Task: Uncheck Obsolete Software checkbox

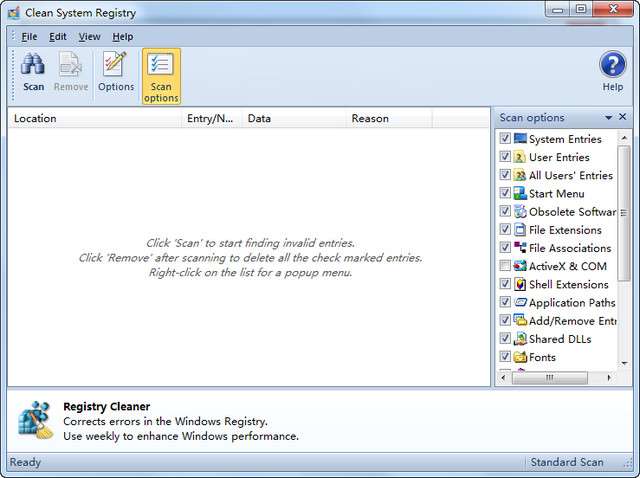Action: (x=505, y=211)
